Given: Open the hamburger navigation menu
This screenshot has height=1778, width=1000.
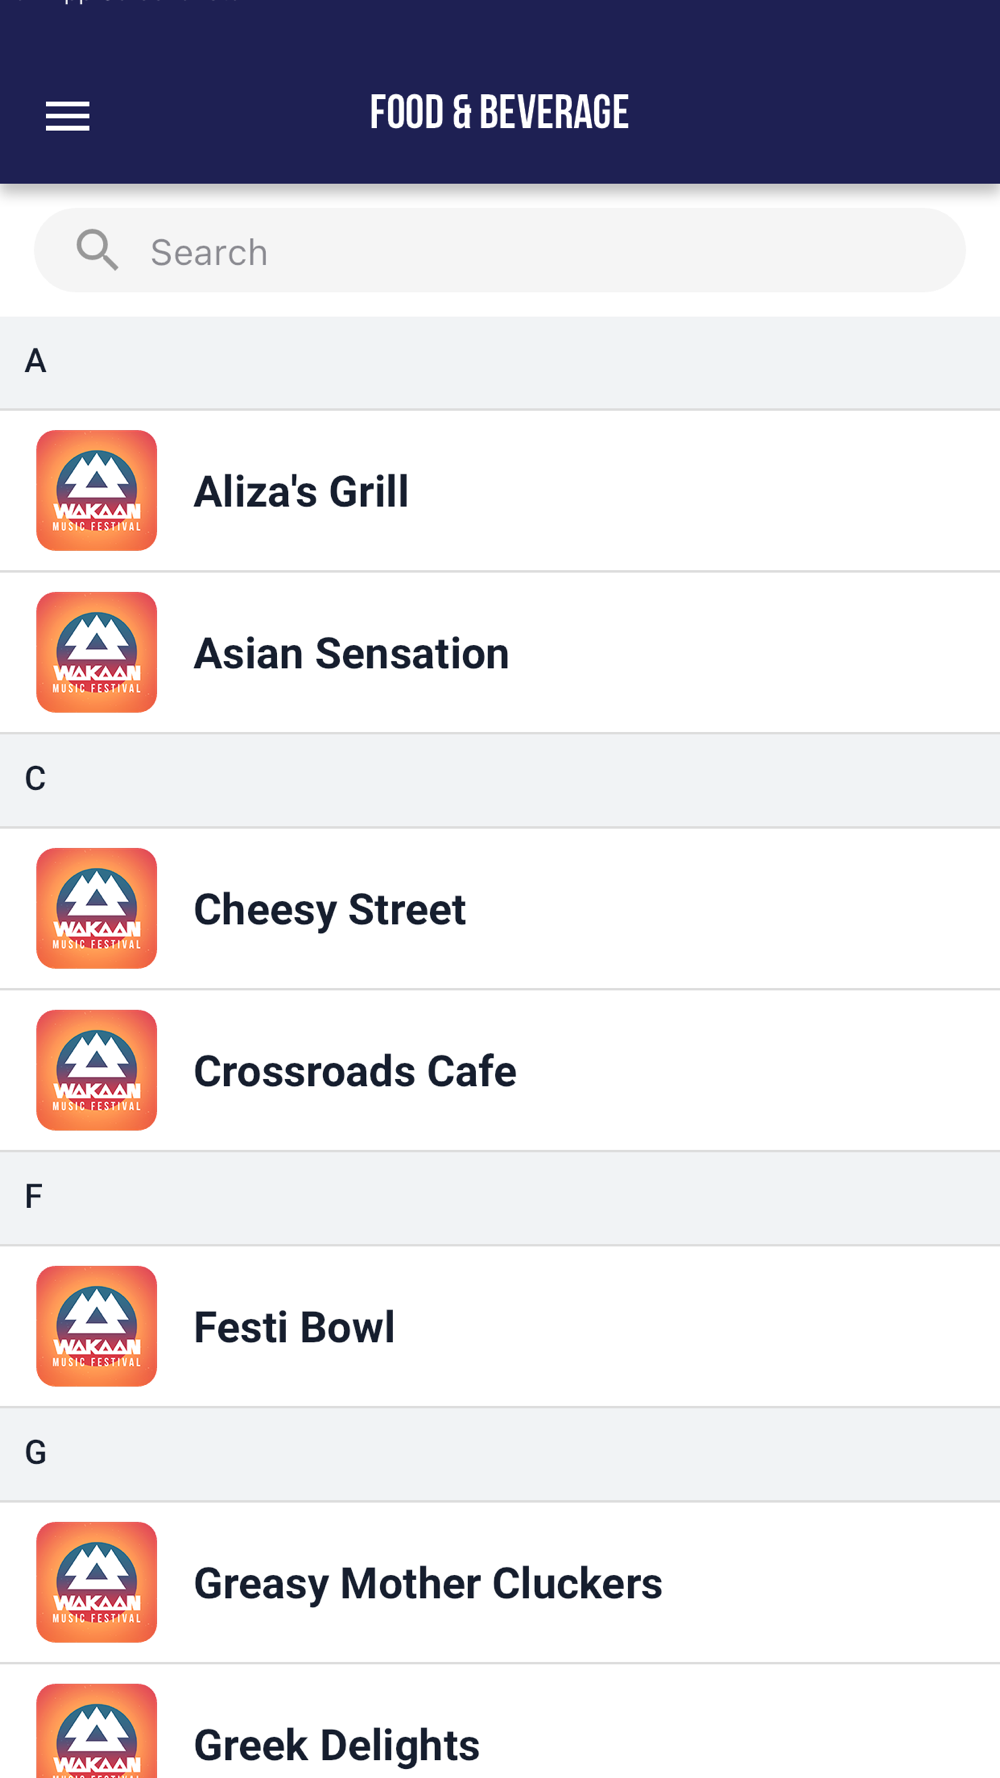Looking at the screenshot, I should [67, 116].
